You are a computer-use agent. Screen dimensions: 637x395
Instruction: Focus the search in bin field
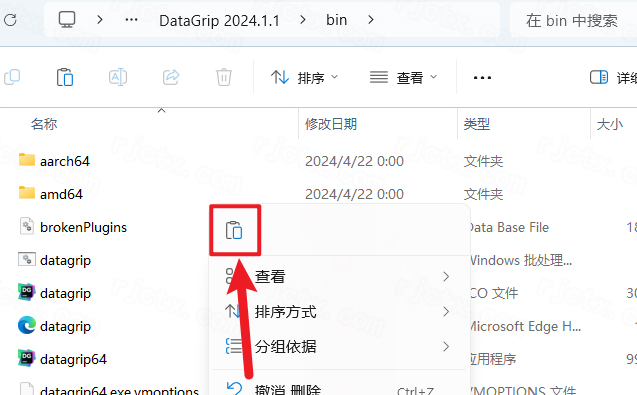[573, 20]
